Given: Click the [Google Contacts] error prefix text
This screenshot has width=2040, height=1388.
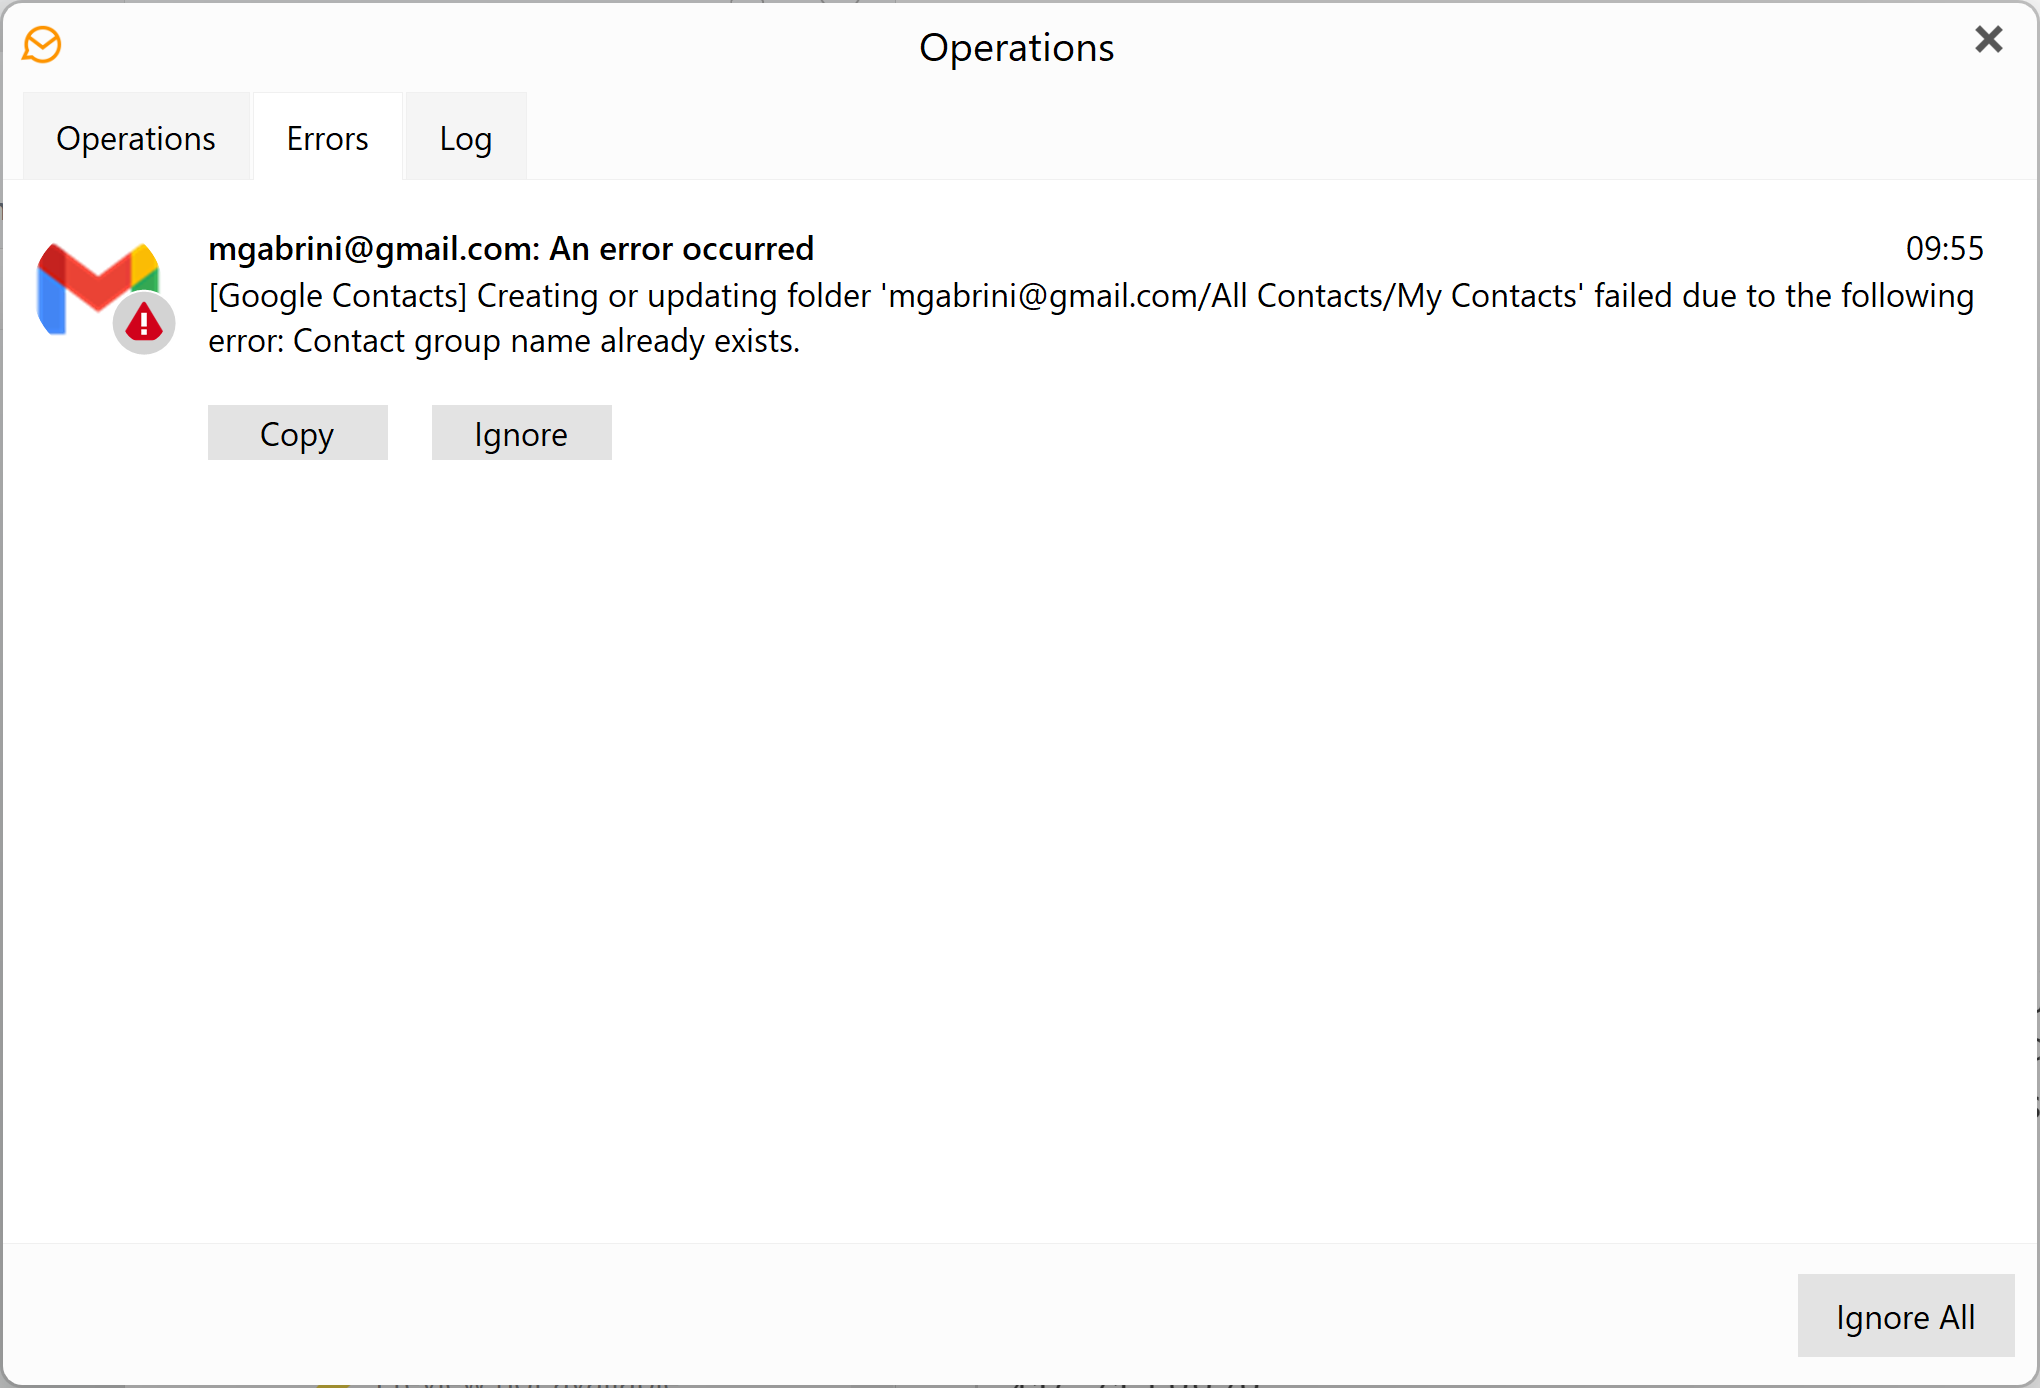Looking at the screenshot, I should click(337, 296).
